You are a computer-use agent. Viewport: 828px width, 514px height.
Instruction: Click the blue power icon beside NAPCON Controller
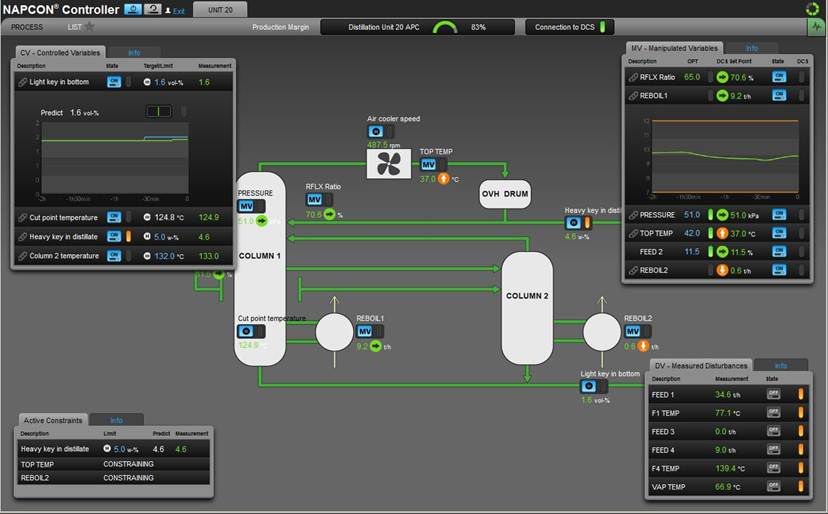pos(133,9)
